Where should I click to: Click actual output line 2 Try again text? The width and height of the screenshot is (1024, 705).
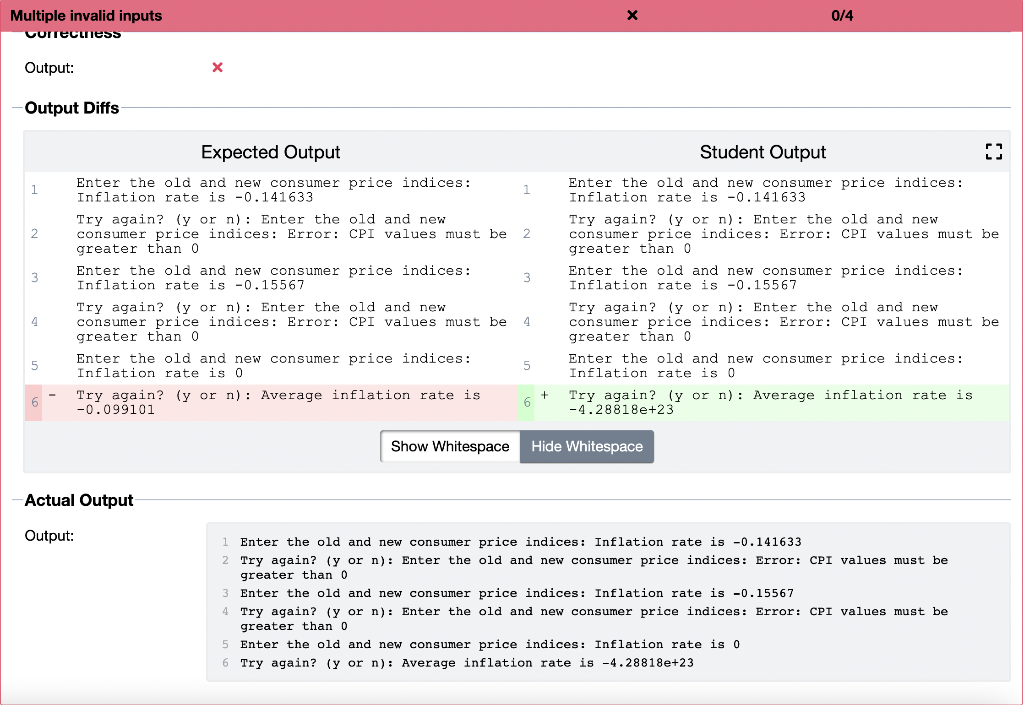click(594, 567)
